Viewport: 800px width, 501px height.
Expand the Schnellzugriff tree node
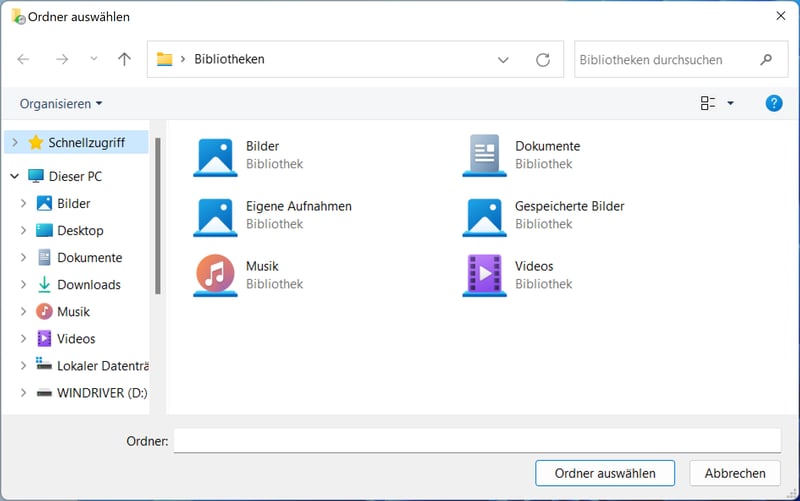coord(14,143)
